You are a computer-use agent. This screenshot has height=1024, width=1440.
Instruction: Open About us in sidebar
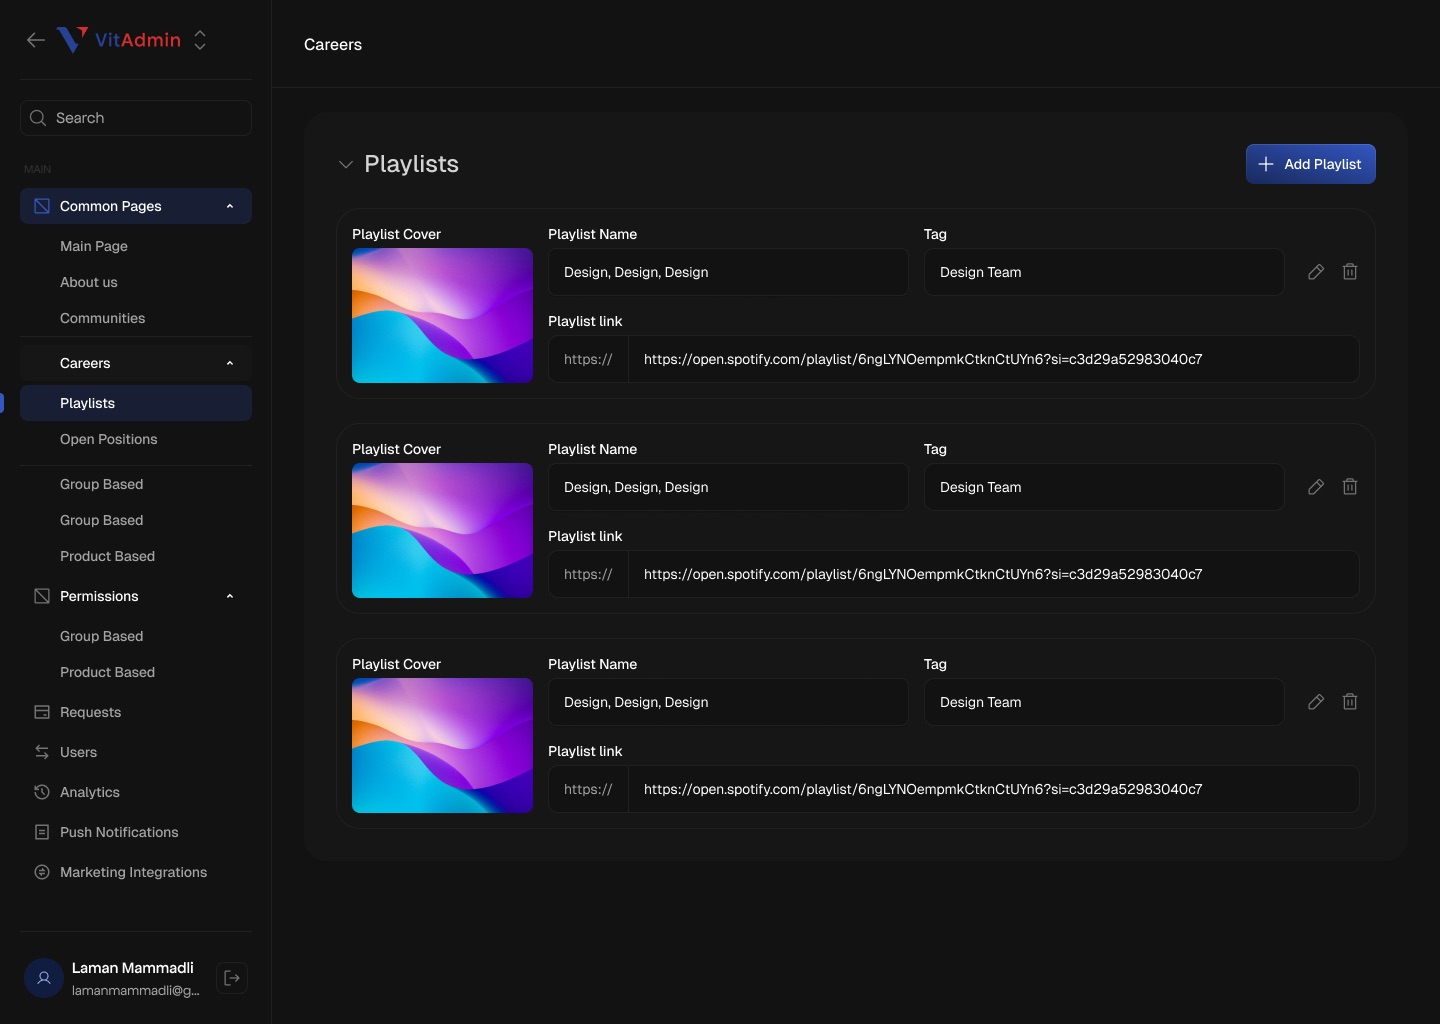[89, 282]
